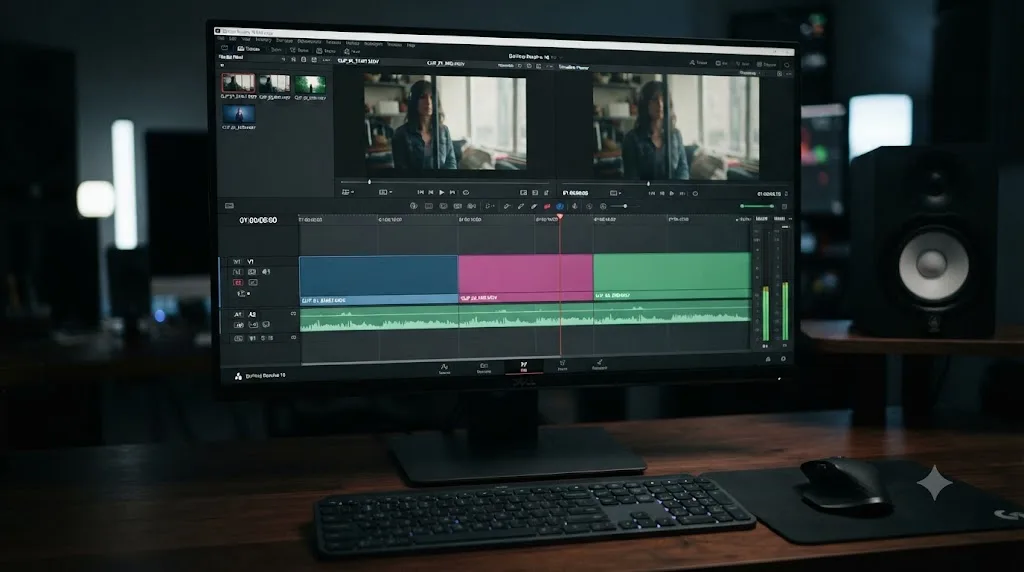Step forward in the source viewer

pos(453,193)
